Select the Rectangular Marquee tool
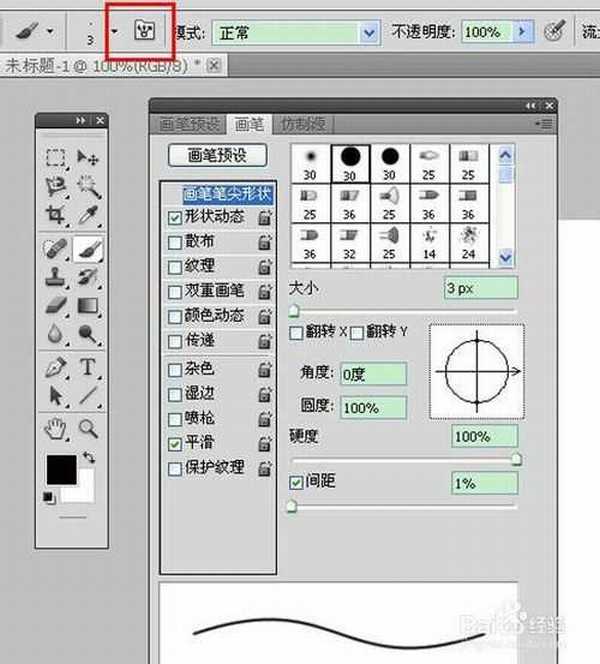 click(x=55, y=158)
